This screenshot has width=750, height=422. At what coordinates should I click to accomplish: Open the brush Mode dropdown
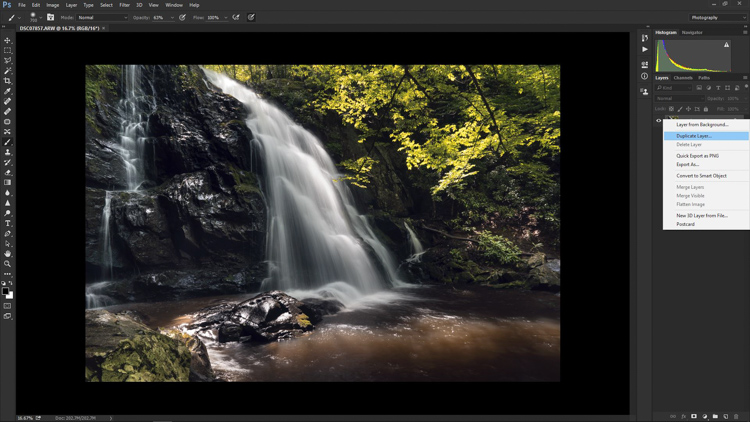102,17
